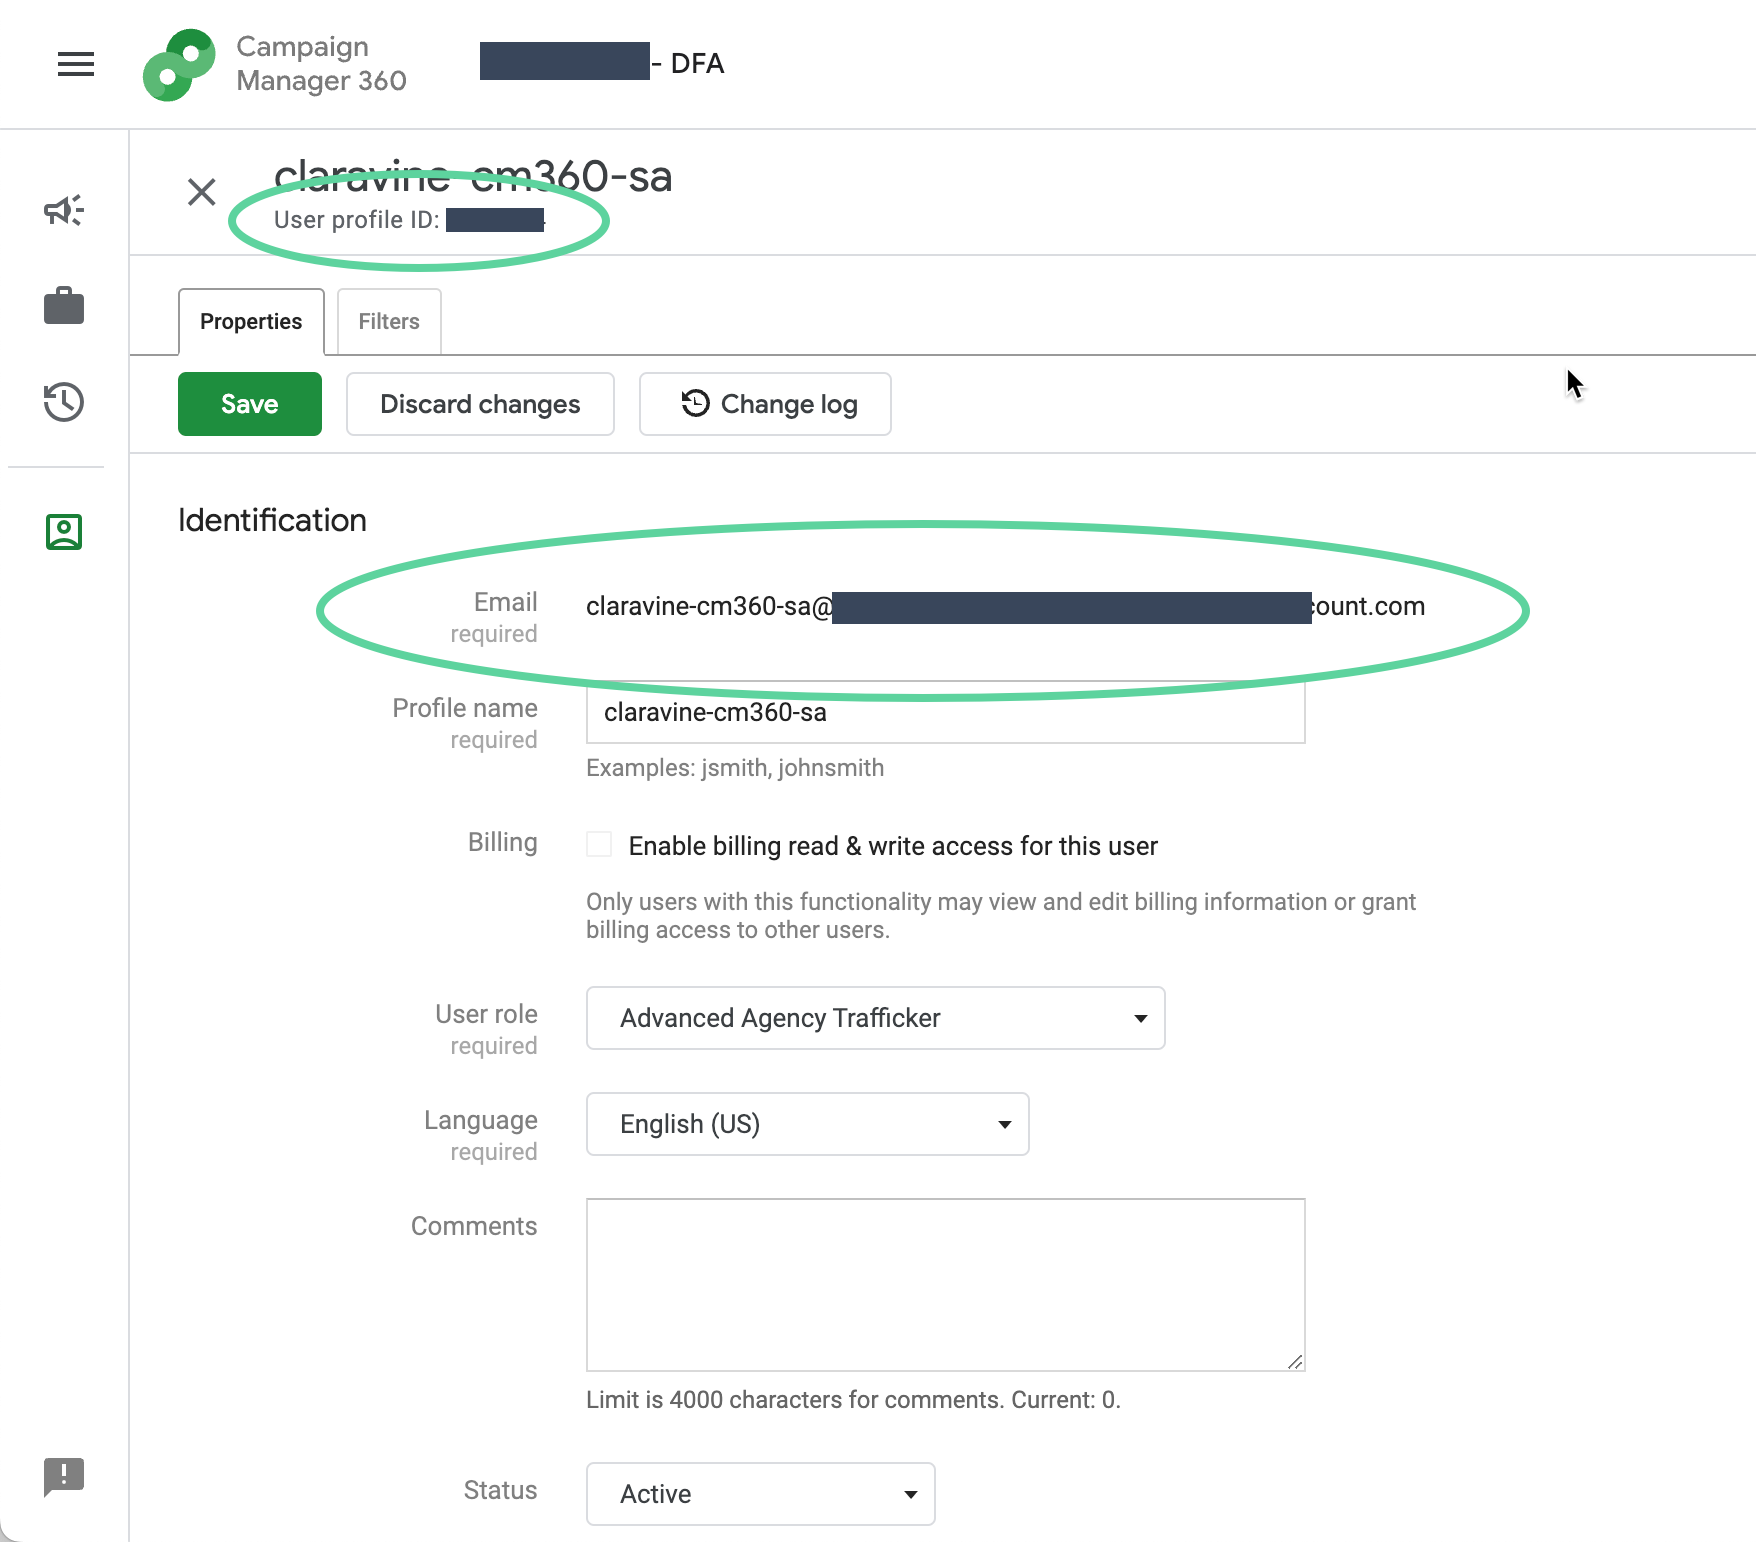Click inside the Comments text area
The width and height of the screenshot is (1756, 1542).
[x=946, y=1285]
